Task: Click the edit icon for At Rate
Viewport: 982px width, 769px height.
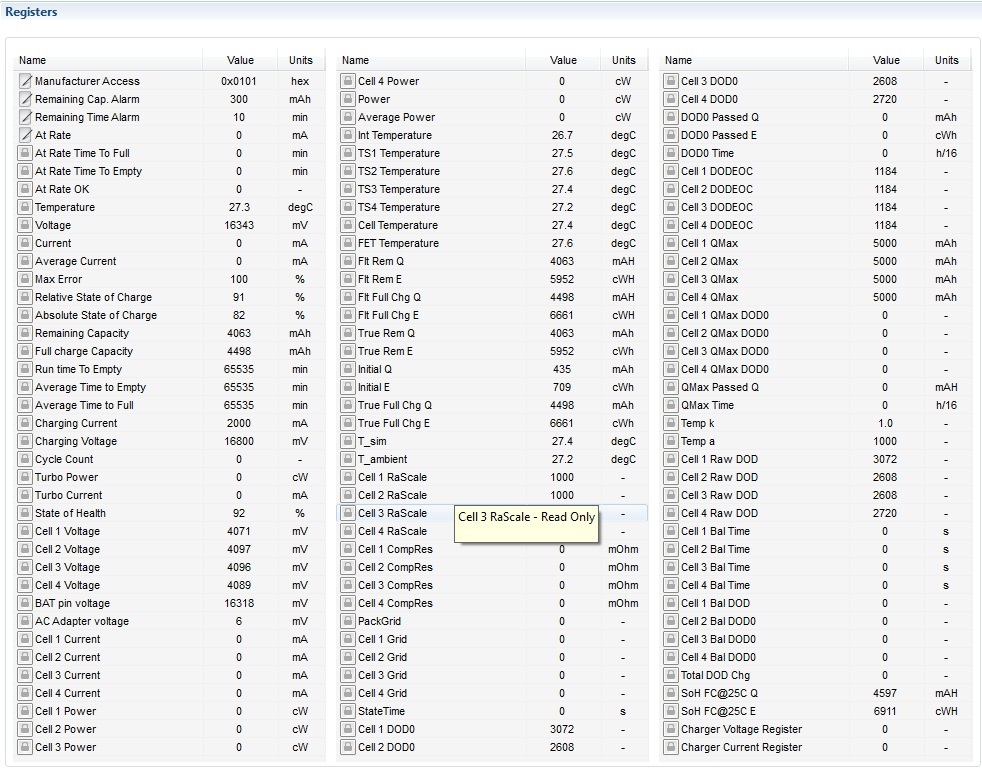Action: pos(25,135)
